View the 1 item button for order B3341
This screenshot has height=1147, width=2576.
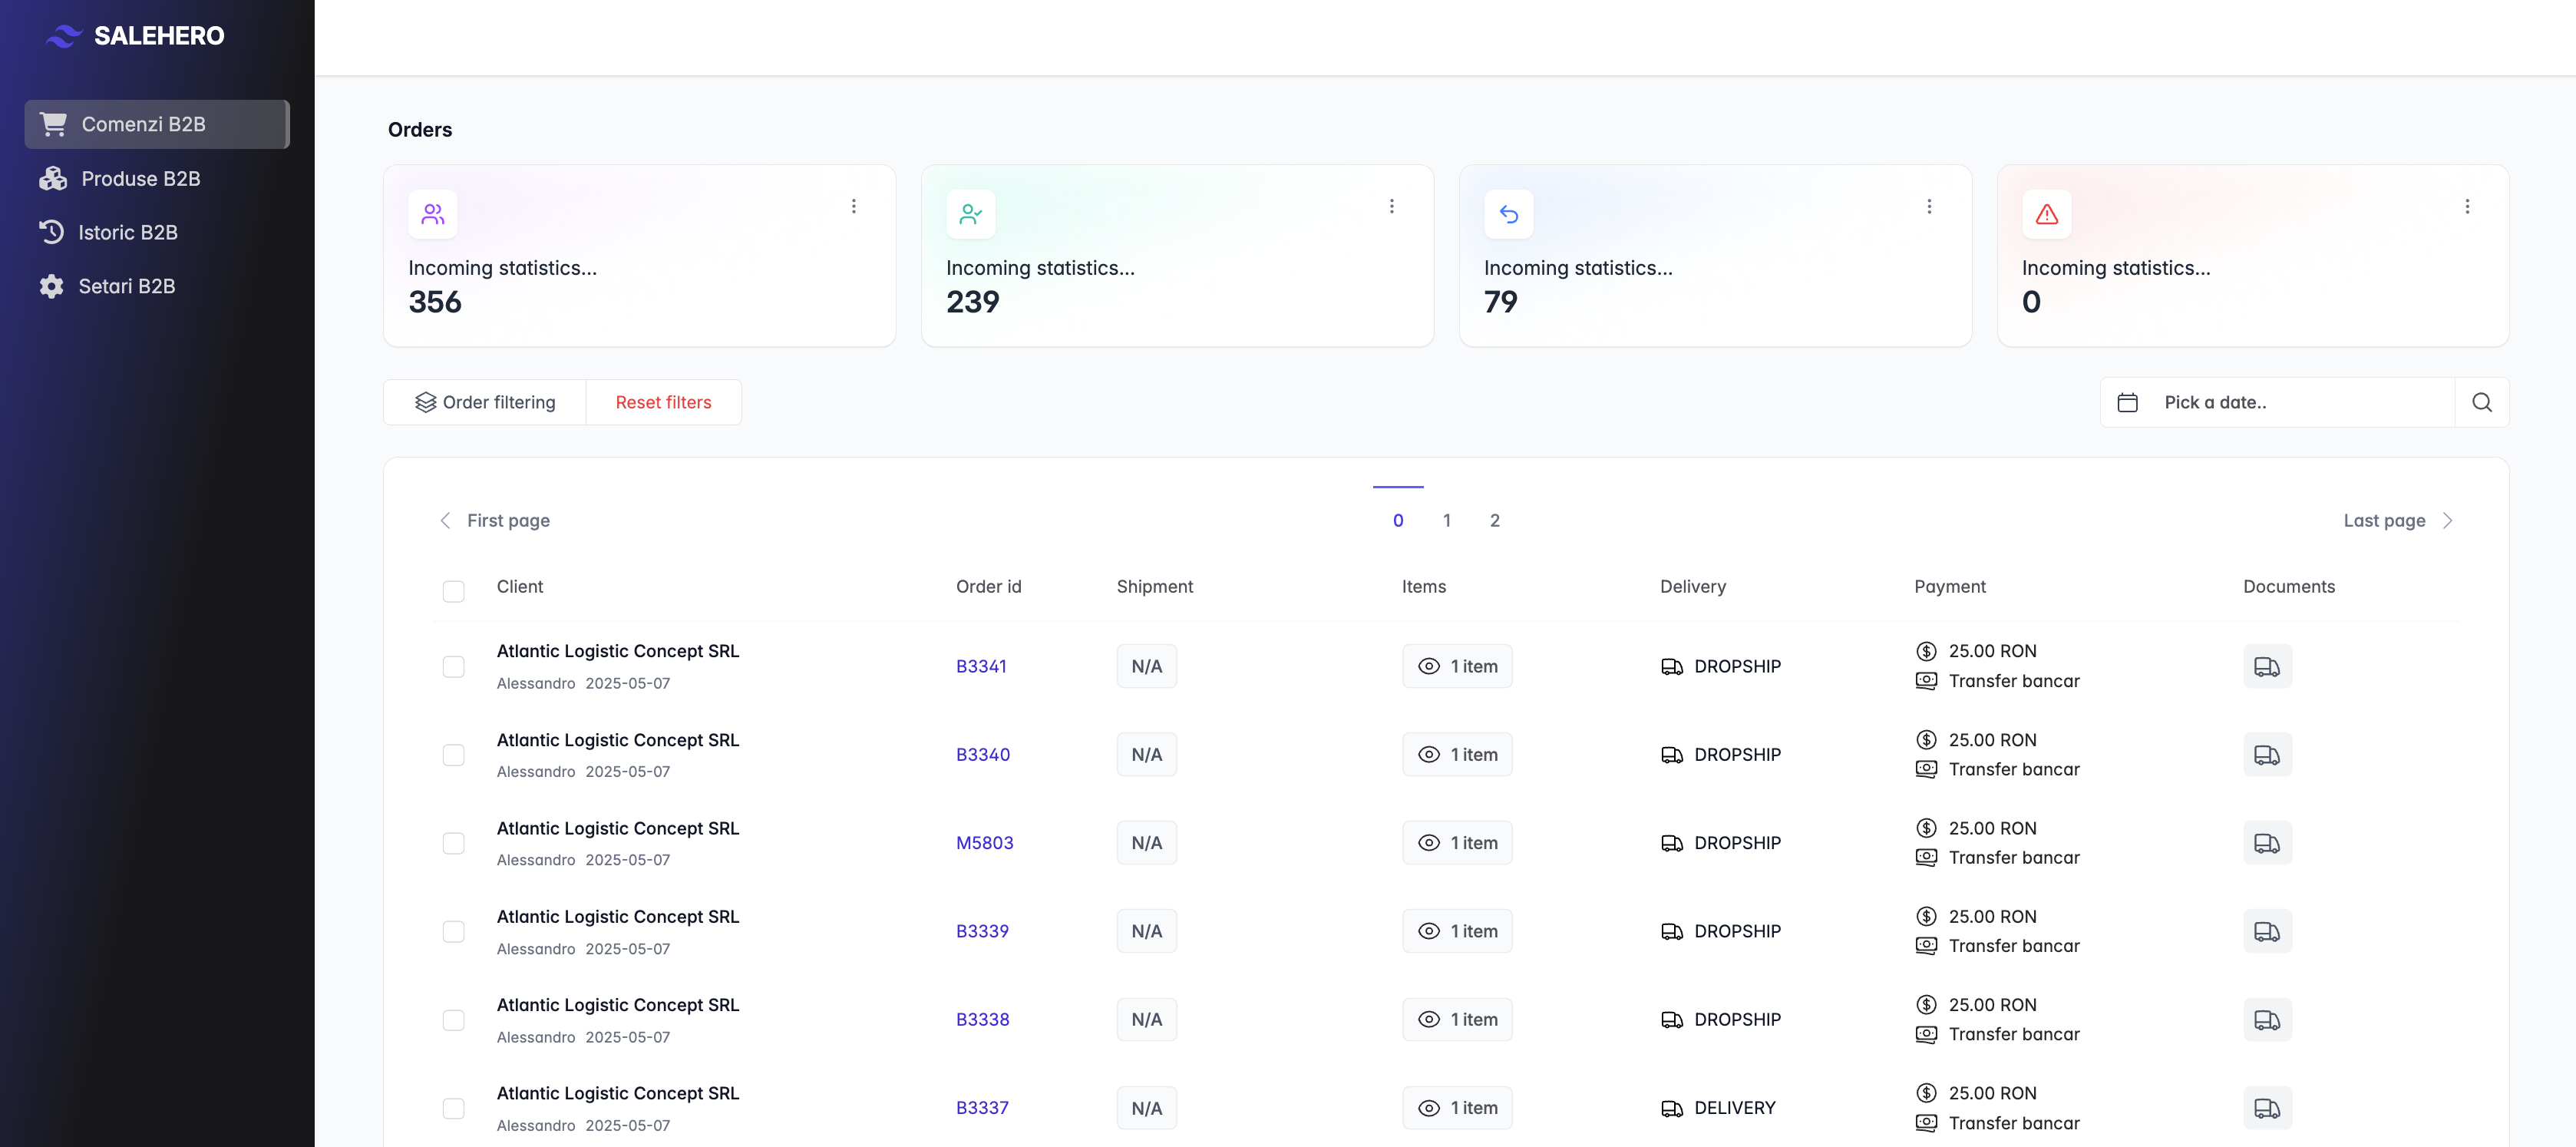[1457, 666]
